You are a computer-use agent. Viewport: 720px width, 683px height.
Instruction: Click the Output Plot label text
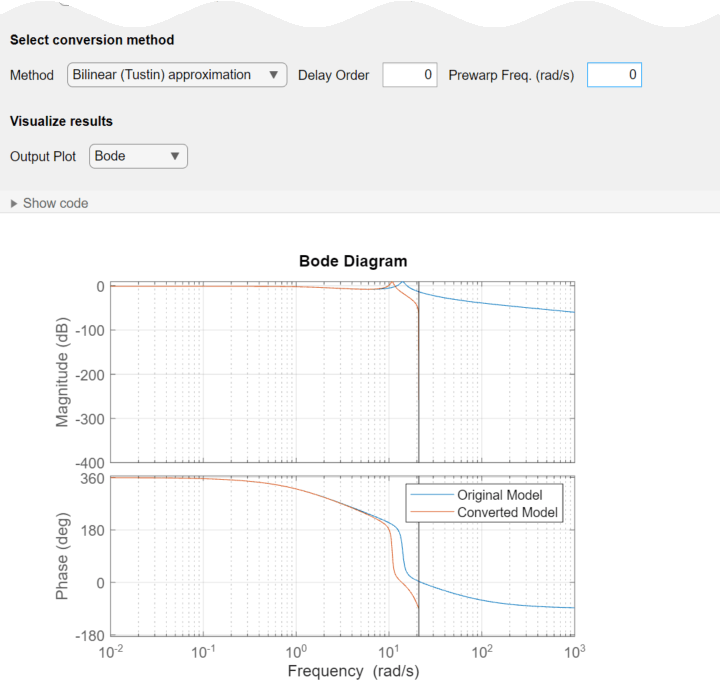point(43,156)
